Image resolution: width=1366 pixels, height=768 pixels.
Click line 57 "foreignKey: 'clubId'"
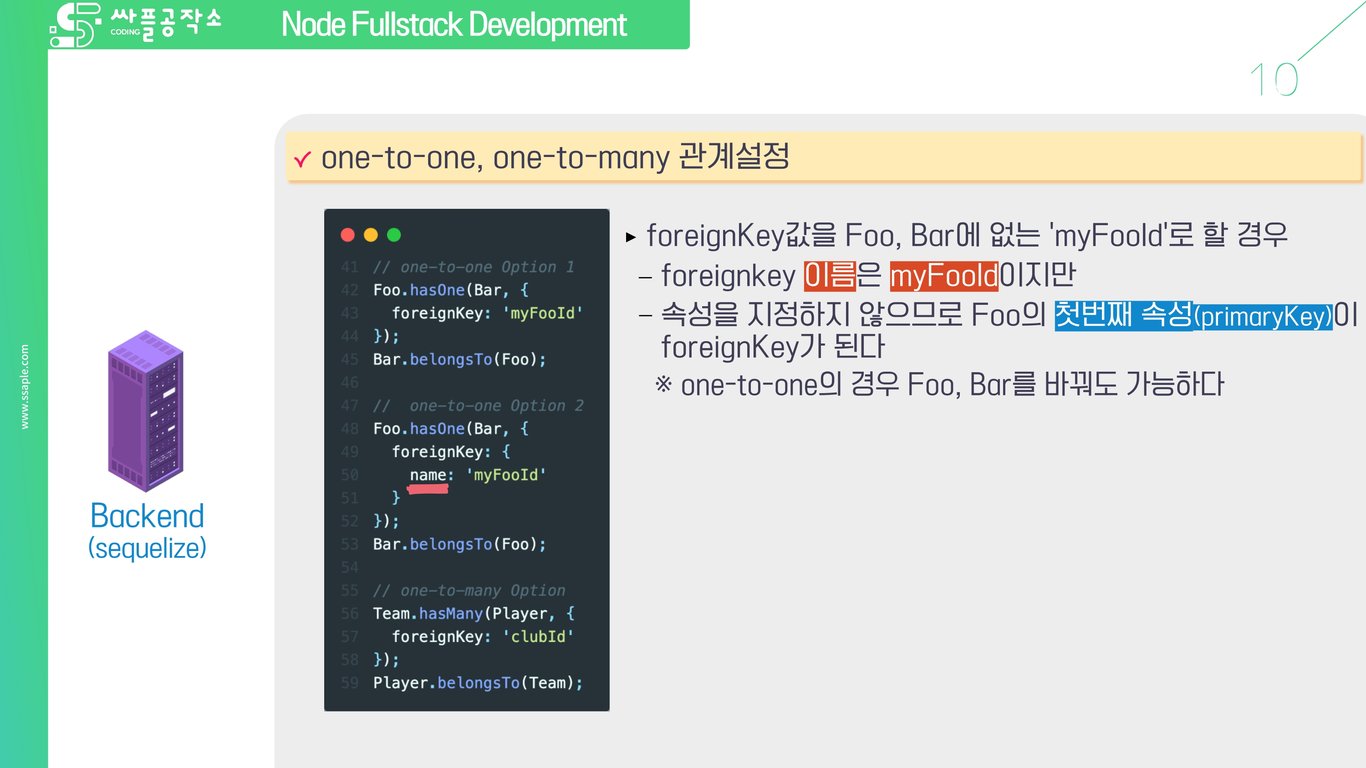483,636
